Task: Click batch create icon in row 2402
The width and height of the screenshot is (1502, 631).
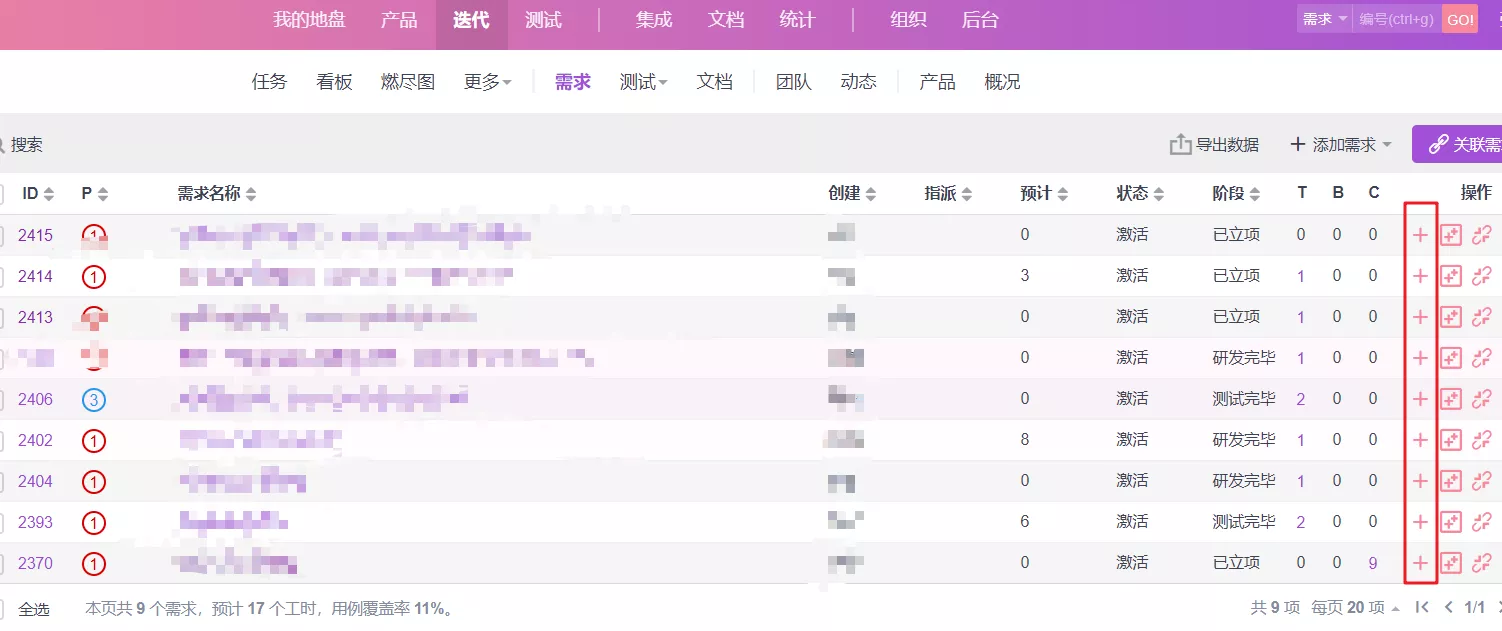Action: (x=1451, y=440)
